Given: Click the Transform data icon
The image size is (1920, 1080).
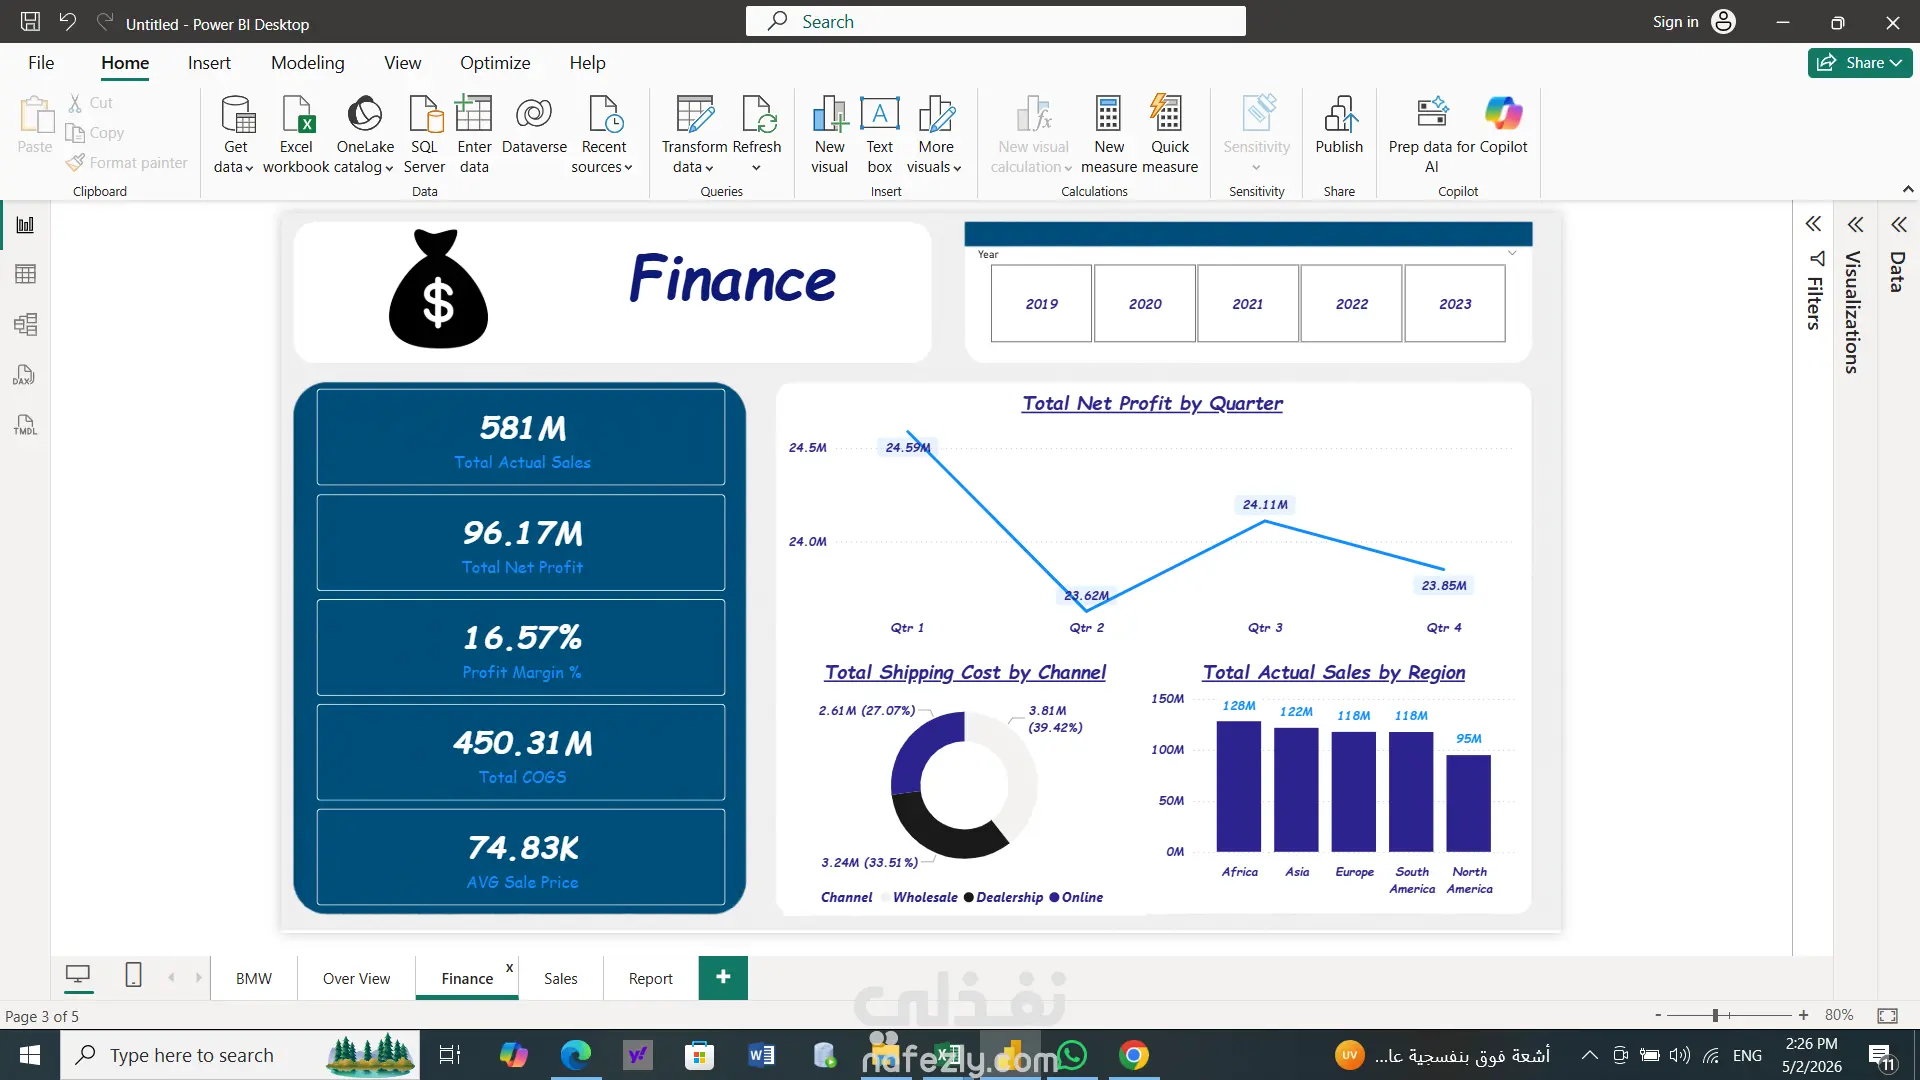Looking at the screenshot, I should [695, 114].
